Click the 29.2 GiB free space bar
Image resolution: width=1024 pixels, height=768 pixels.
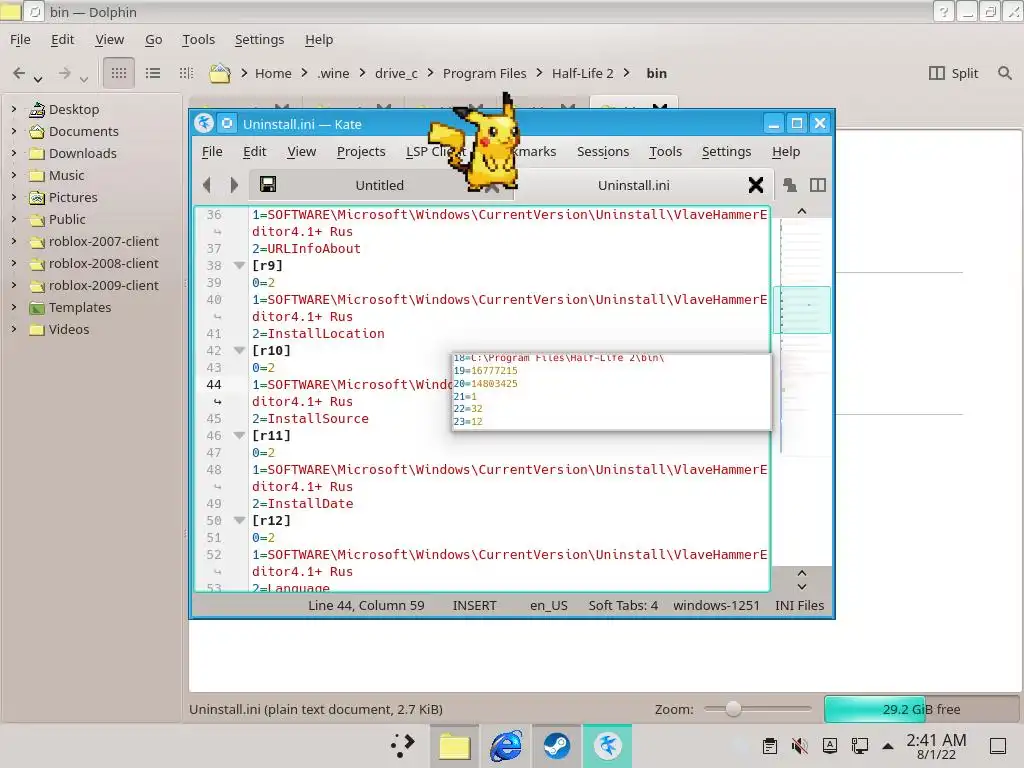pyautogui.click(x=921, y=709)
